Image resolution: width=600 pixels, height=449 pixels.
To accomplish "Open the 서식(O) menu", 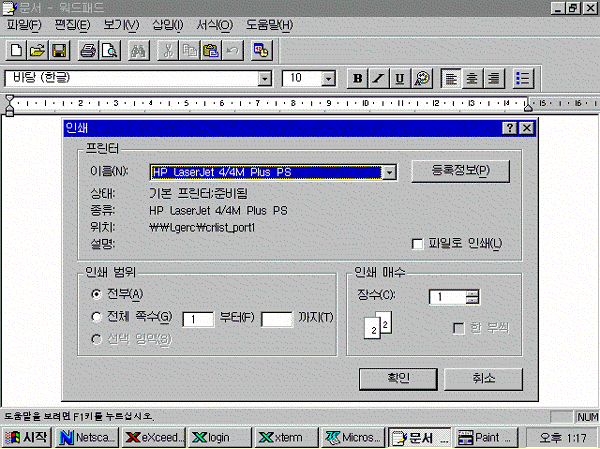I will tap(214, 25).
